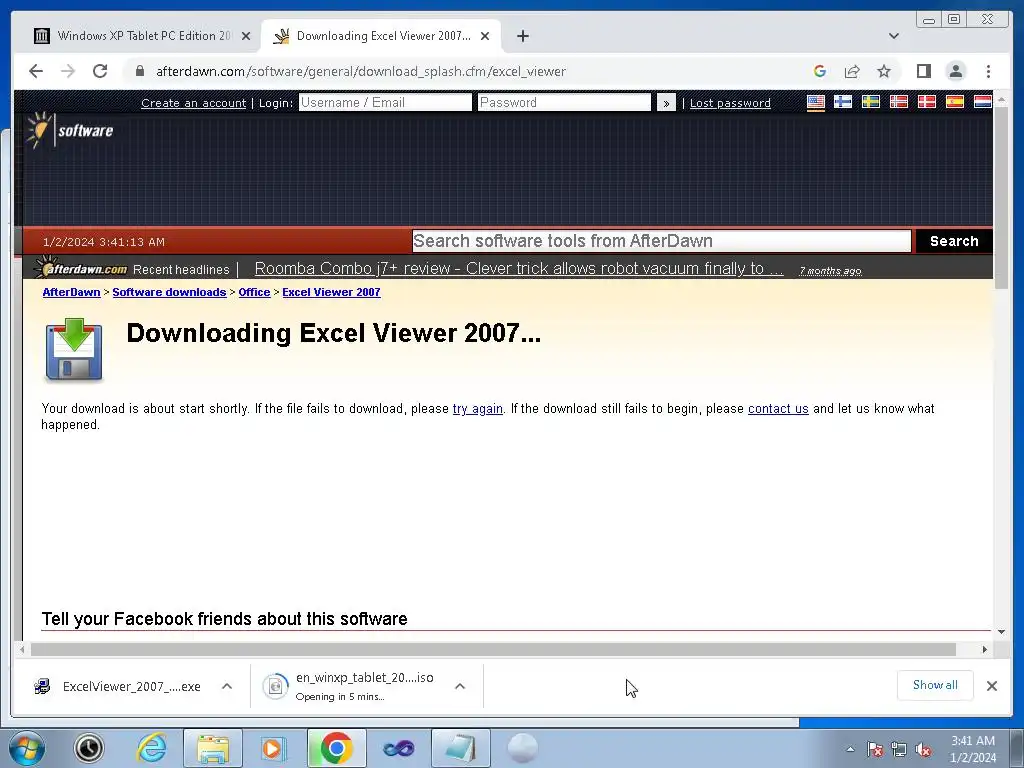Click the horizontal scrollbar right arrow
Screen dimensions: 1024x768
coord(985,649)
